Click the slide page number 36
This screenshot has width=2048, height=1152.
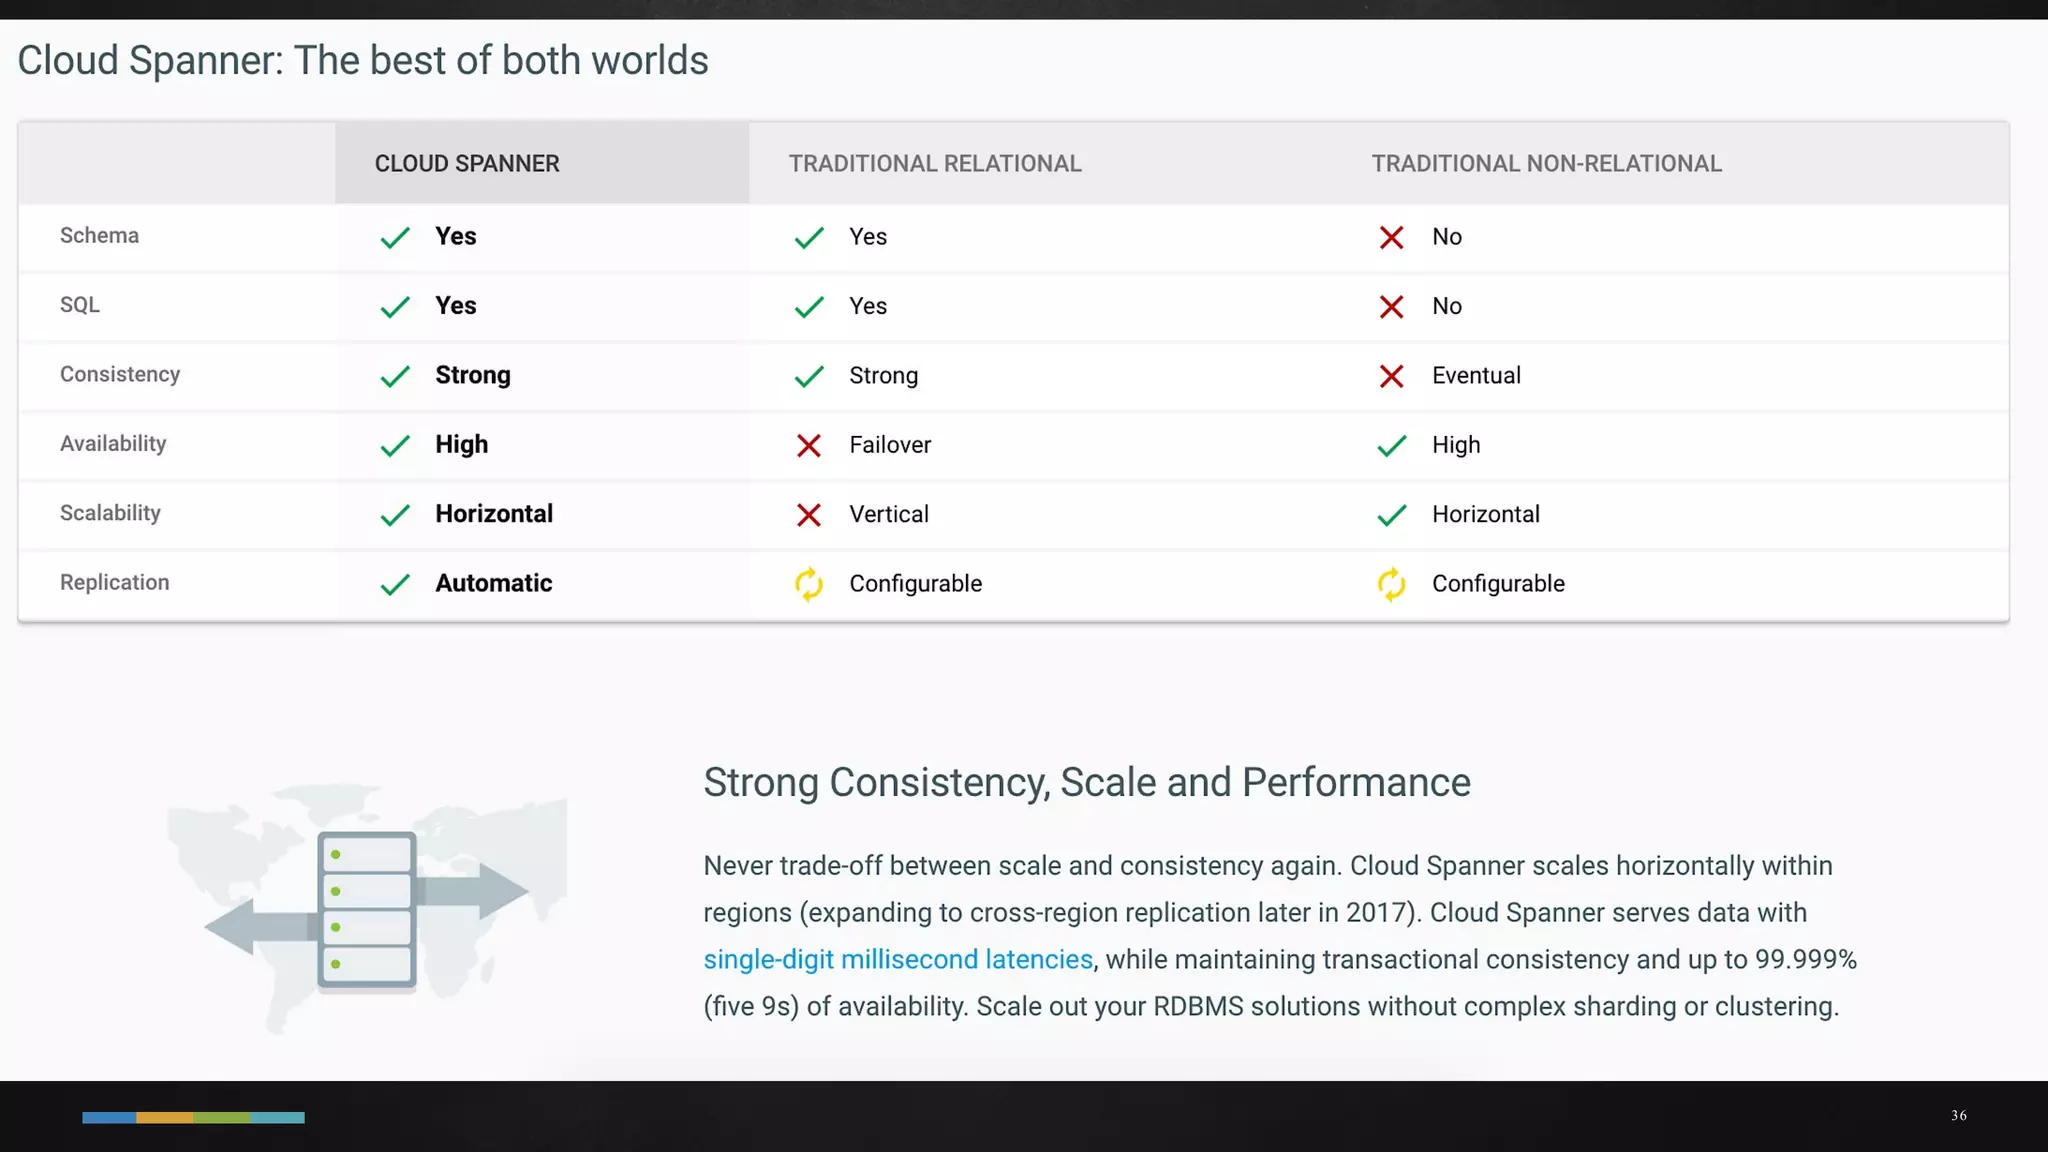1958,1115
